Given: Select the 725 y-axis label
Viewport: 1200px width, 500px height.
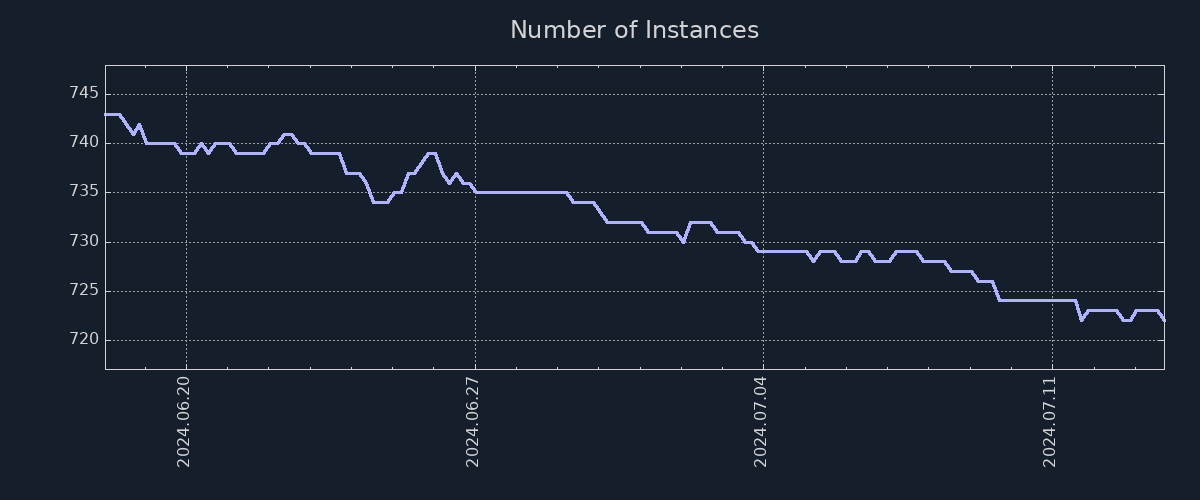Looking at the screenshot, I should point(84,291).
